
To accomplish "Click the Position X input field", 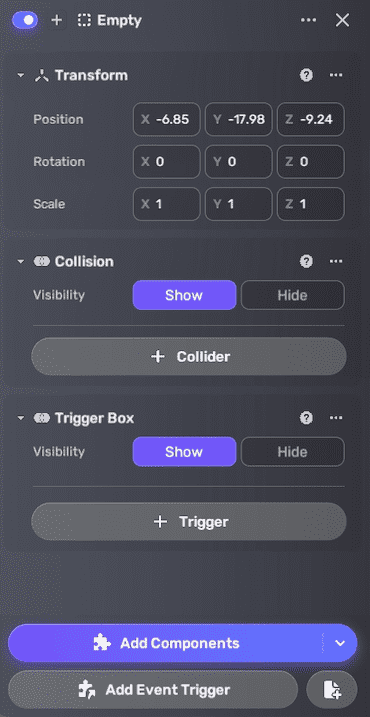I will (166, 119).
